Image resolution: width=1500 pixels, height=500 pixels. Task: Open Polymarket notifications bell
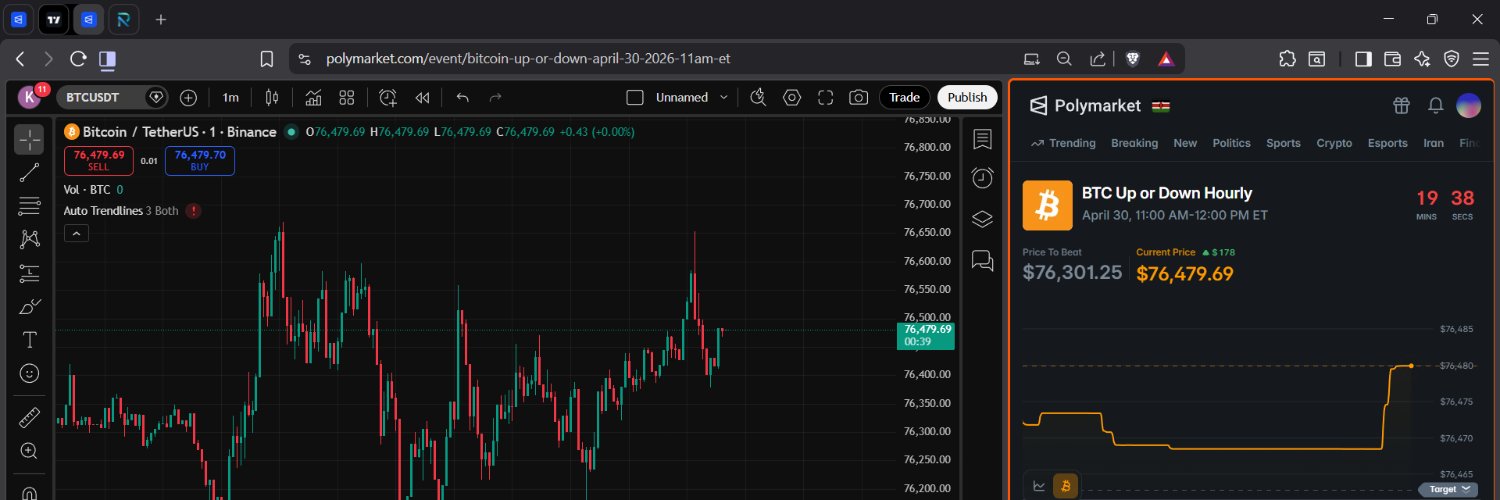(1436, 105)
